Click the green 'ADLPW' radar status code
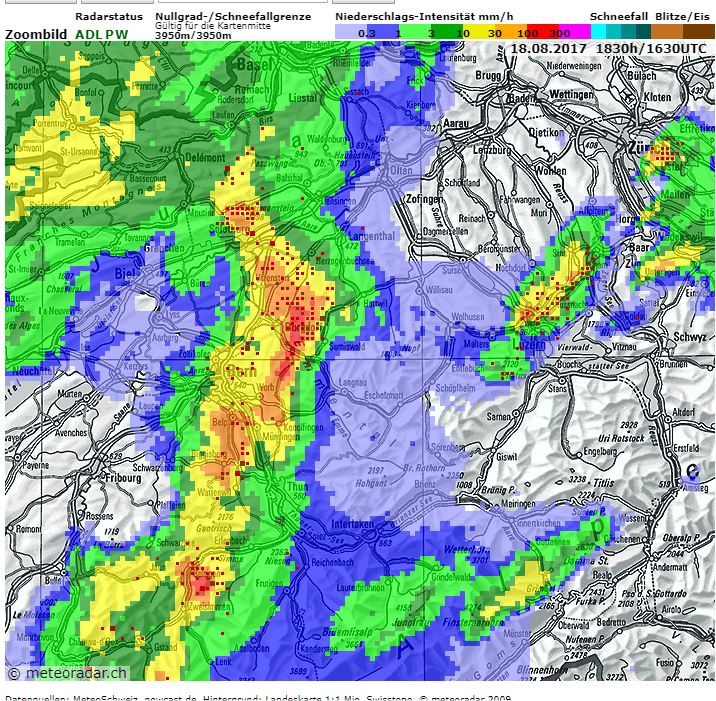This screenshot has width=716, height=701. click(102, 35)
